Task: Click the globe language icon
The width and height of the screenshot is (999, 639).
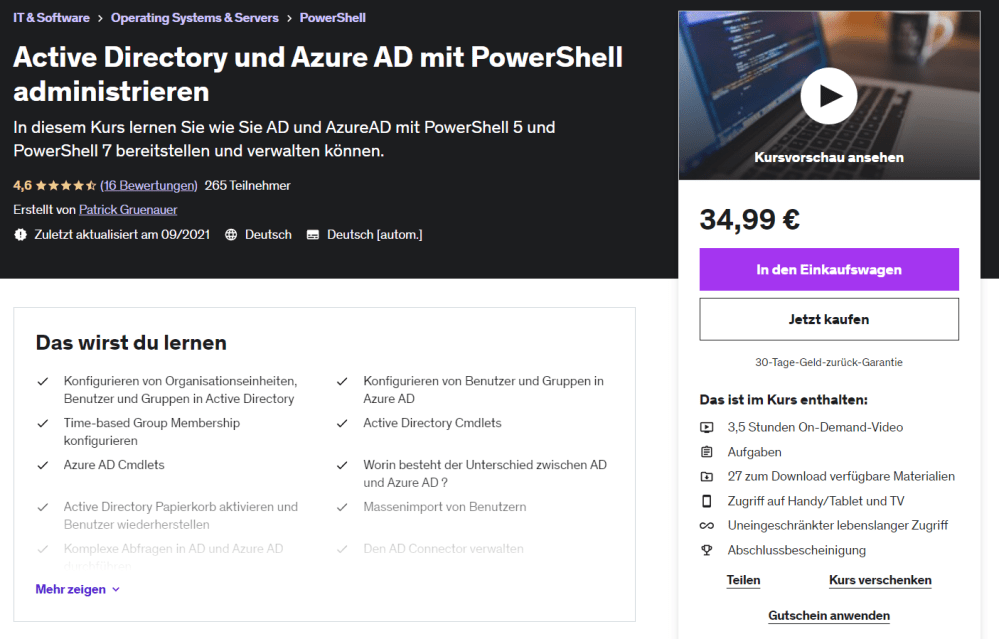Action: tap(231, 235)
